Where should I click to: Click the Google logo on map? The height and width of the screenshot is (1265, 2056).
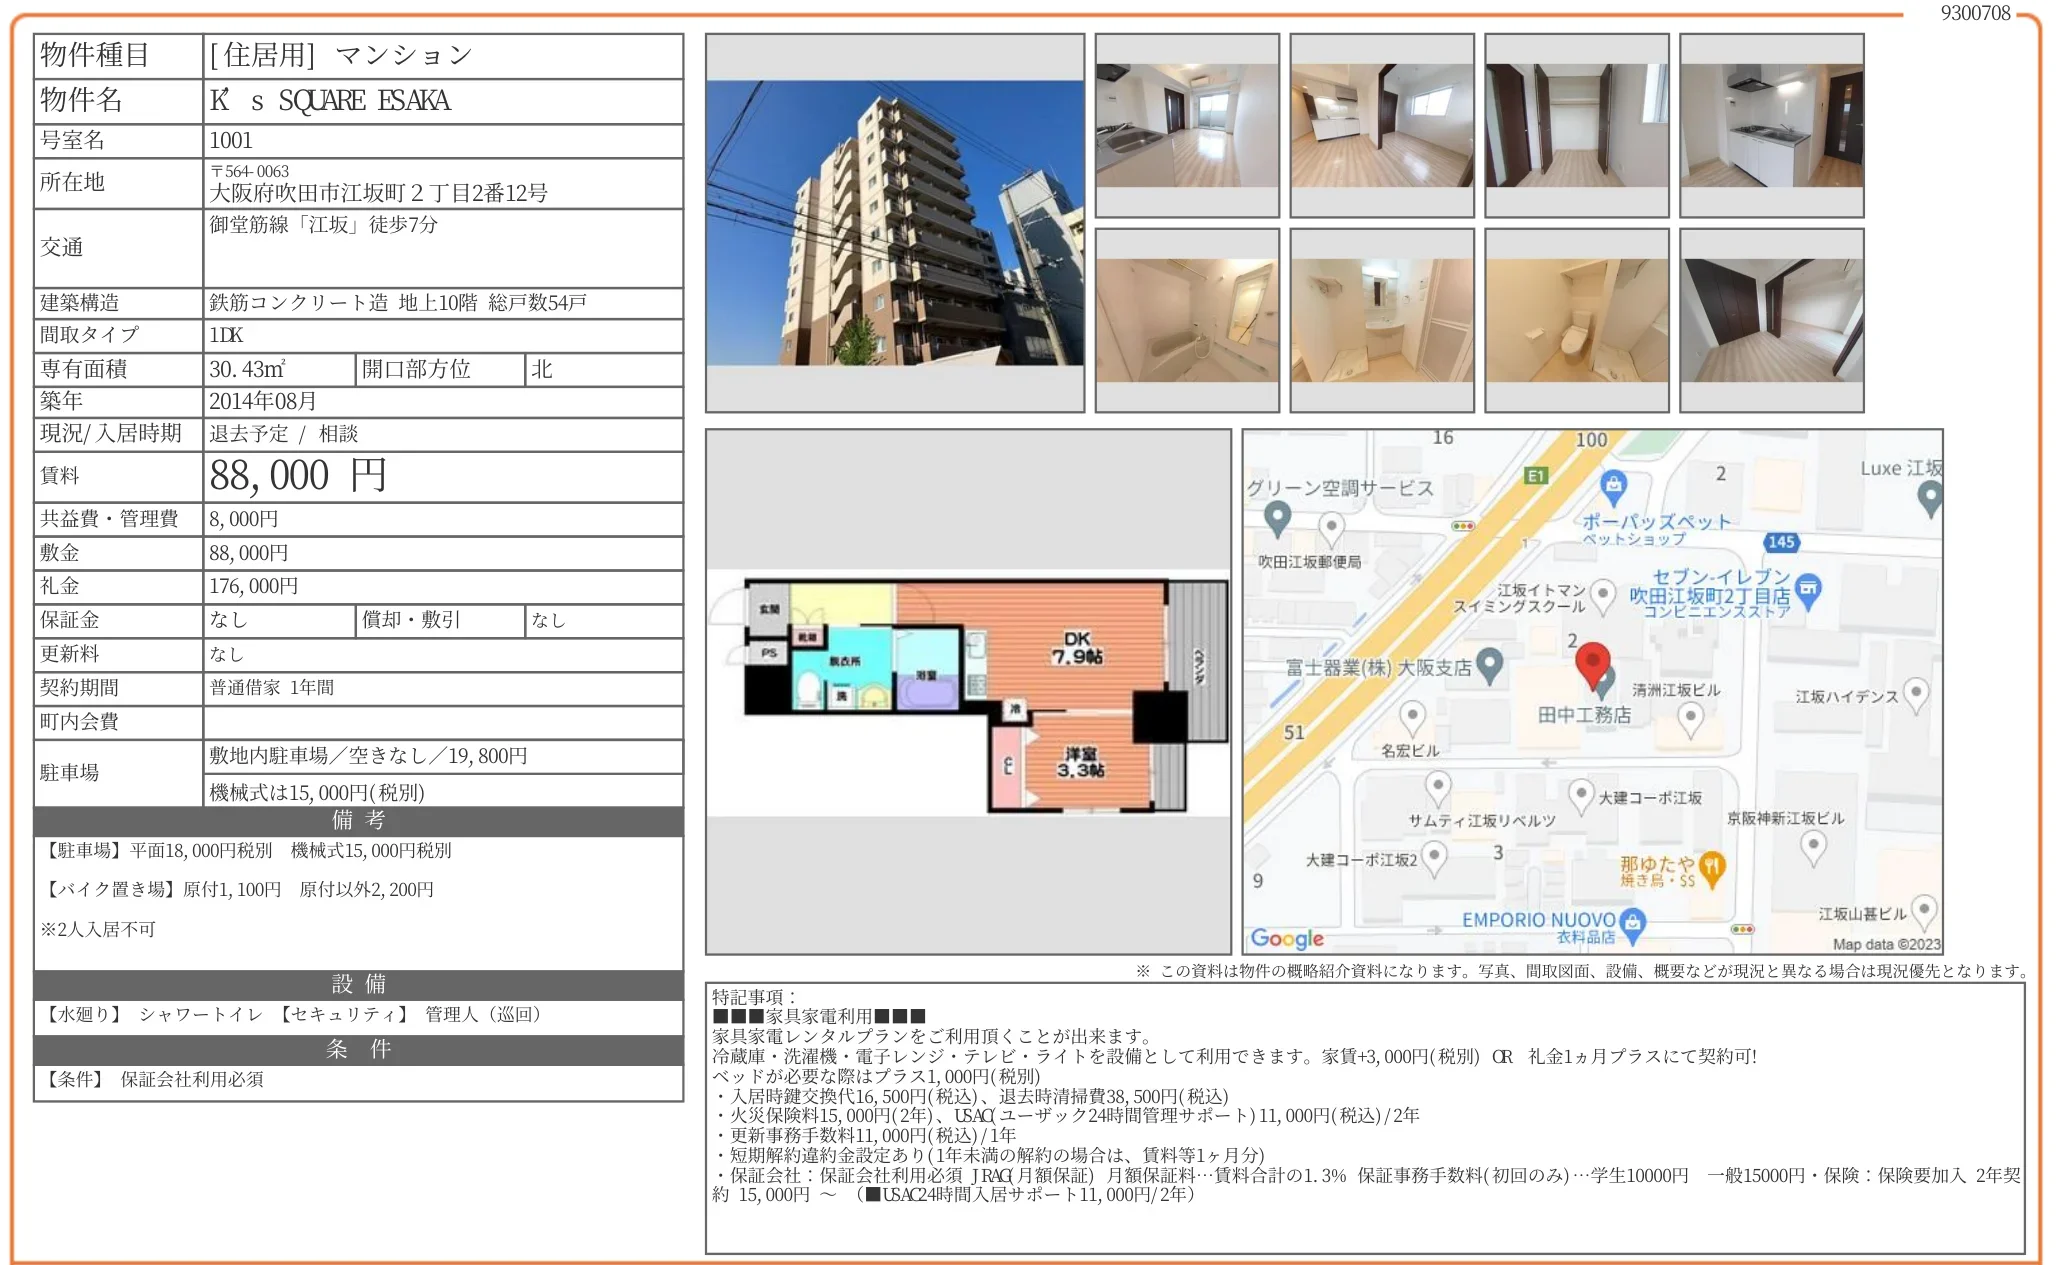coord(1287,938)
